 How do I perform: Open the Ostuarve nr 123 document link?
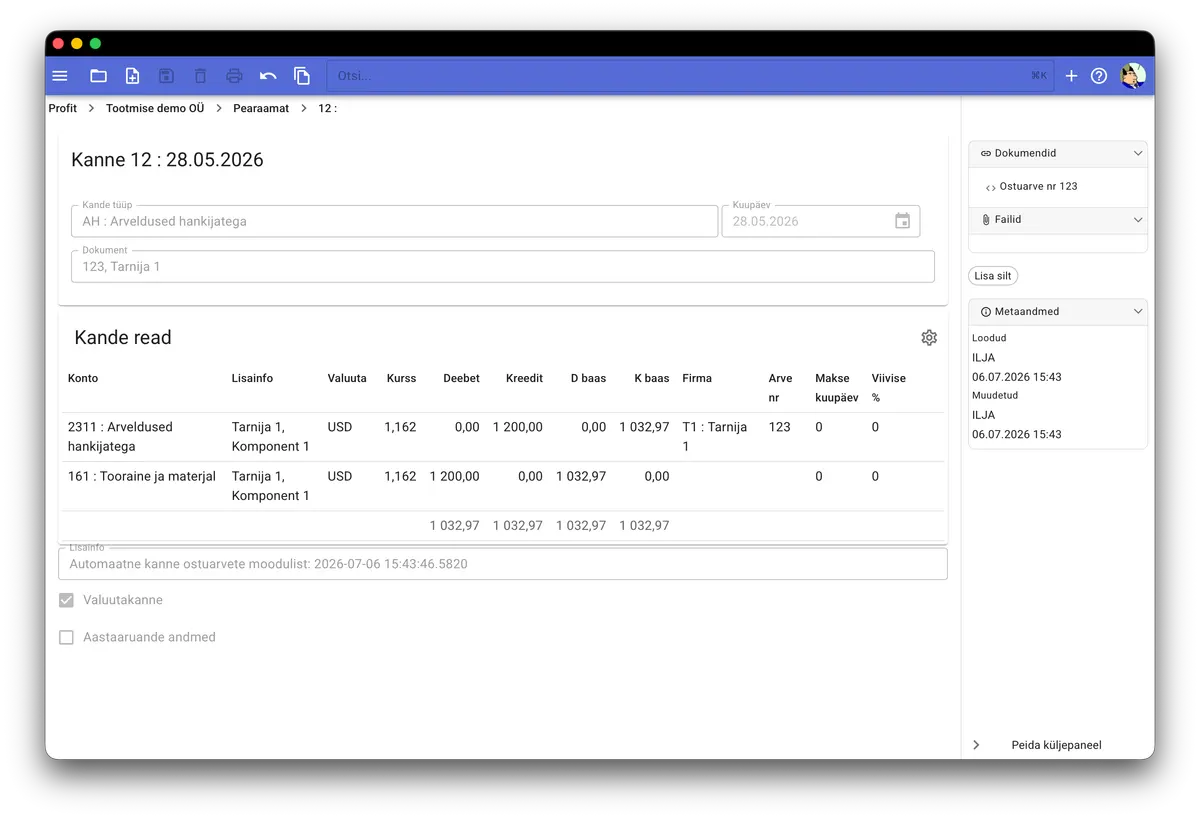pos(1038,187)
